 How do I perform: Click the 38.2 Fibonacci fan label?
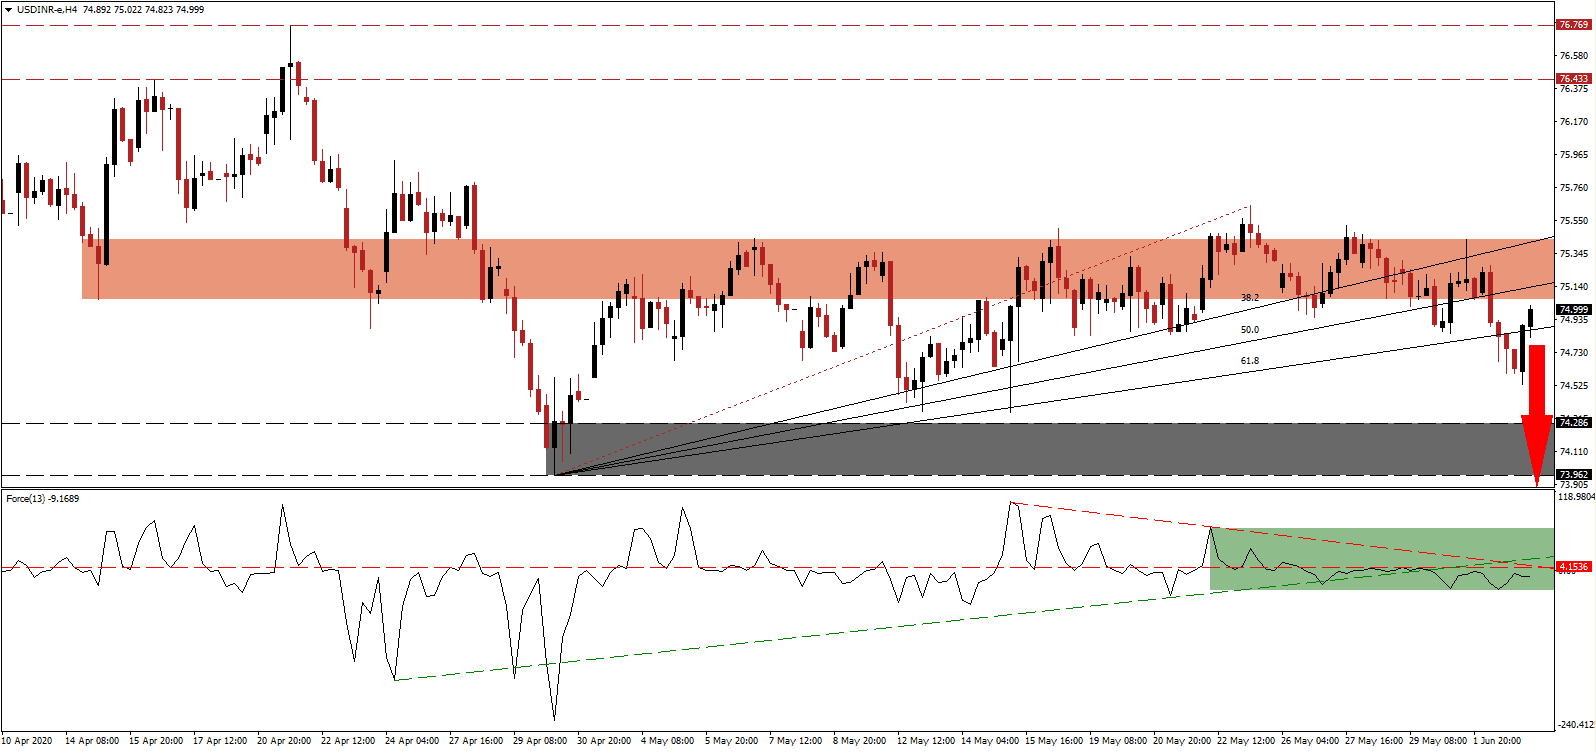point(1250,298)
